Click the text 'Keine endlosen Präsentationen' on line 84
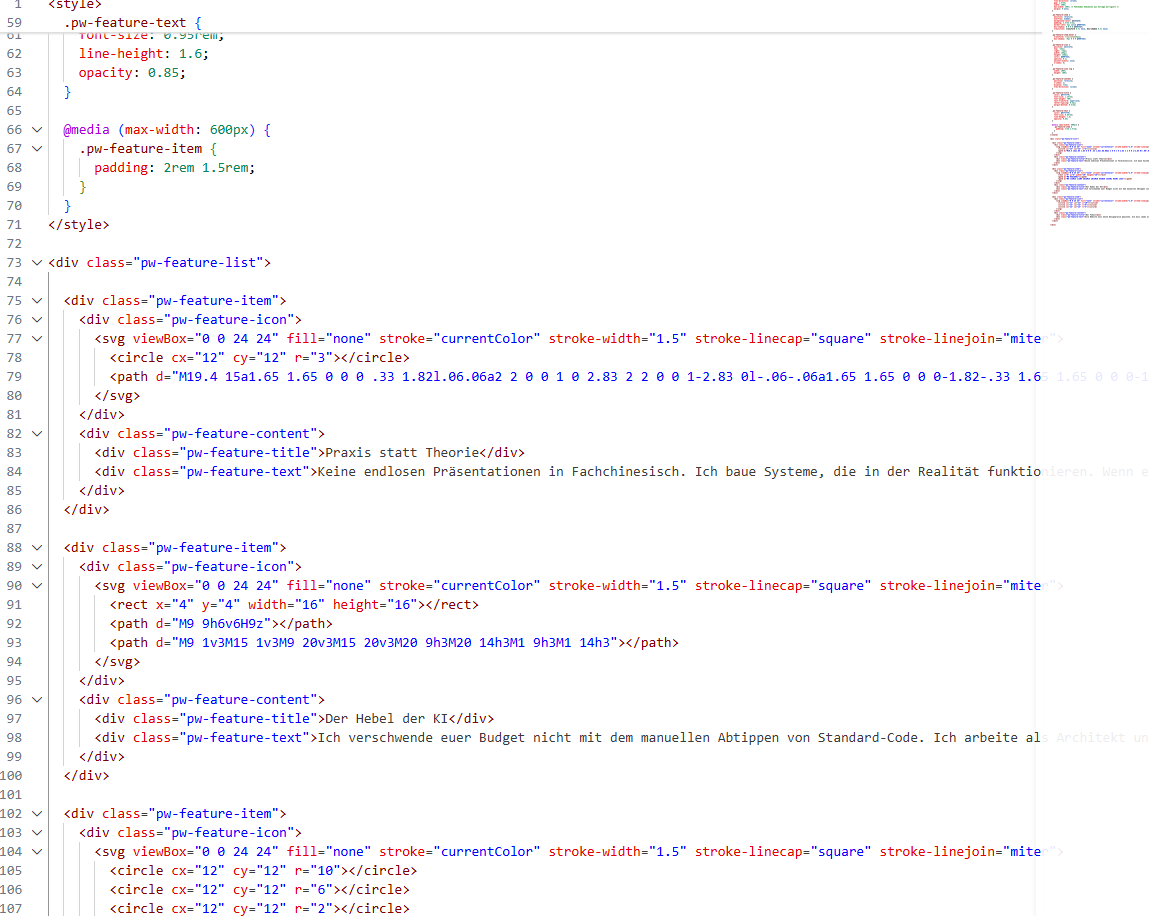This screenshot has height=916, width=1149. click(429, 472)
